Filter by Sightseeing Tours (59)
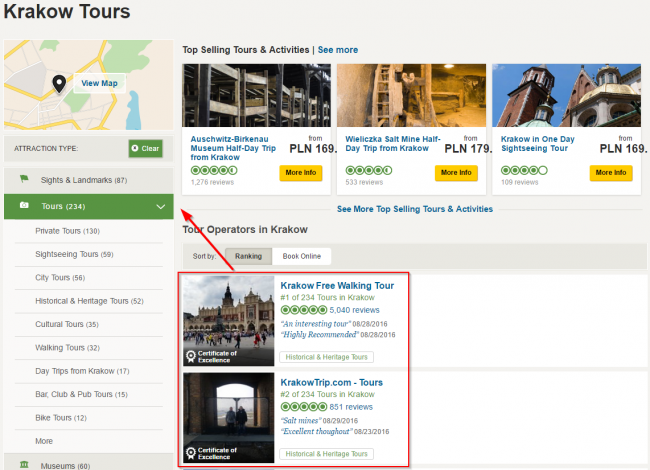Viewport: 650px width, 470px height. [x=74, y=254]
